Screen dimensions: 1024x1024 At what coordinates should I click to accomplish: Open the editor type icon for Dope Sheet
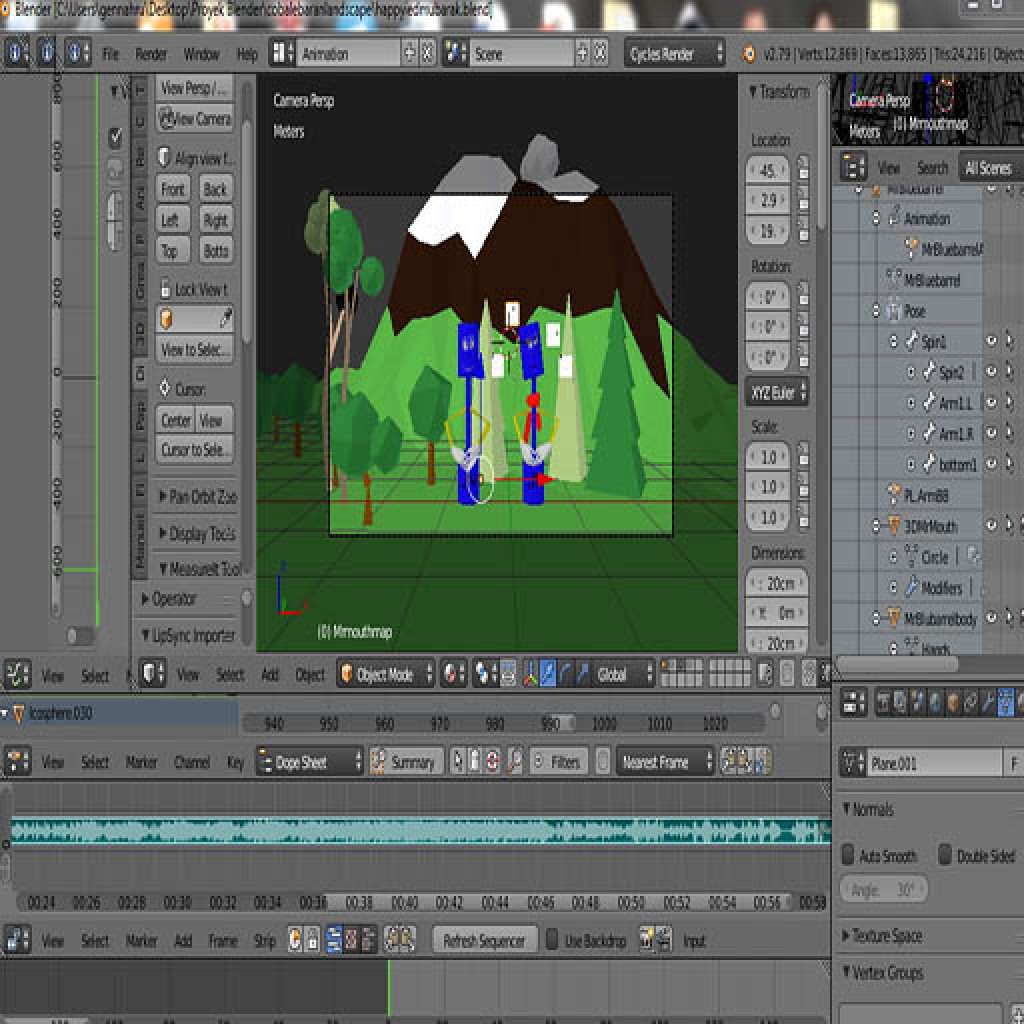pyautogui.click(x=18, y=762)
